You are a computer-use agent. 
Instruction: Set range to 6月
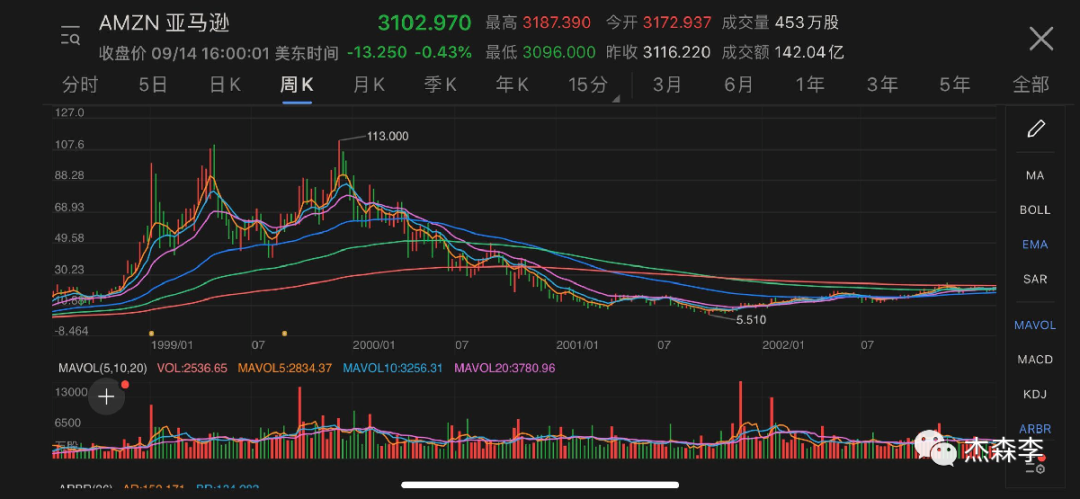(x=738, y=85)
